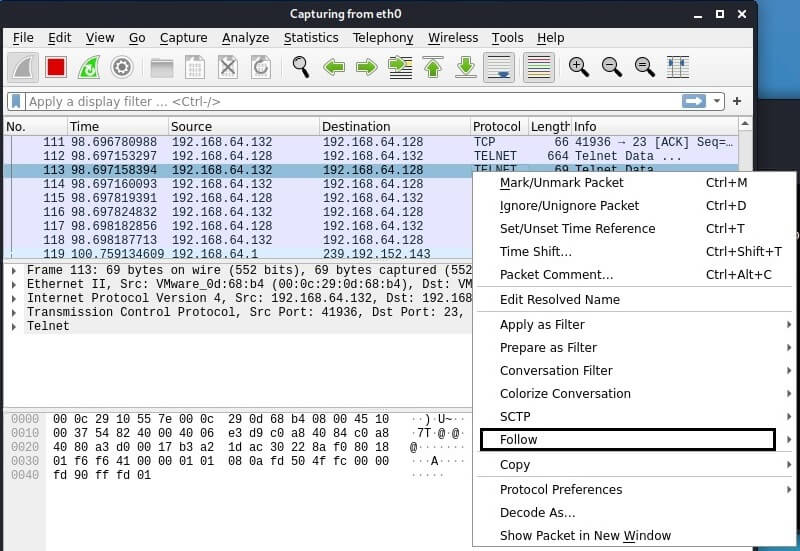Choose Packet Comment... option
This screenshot has height=551, width=800.
[x=634, y=274]
